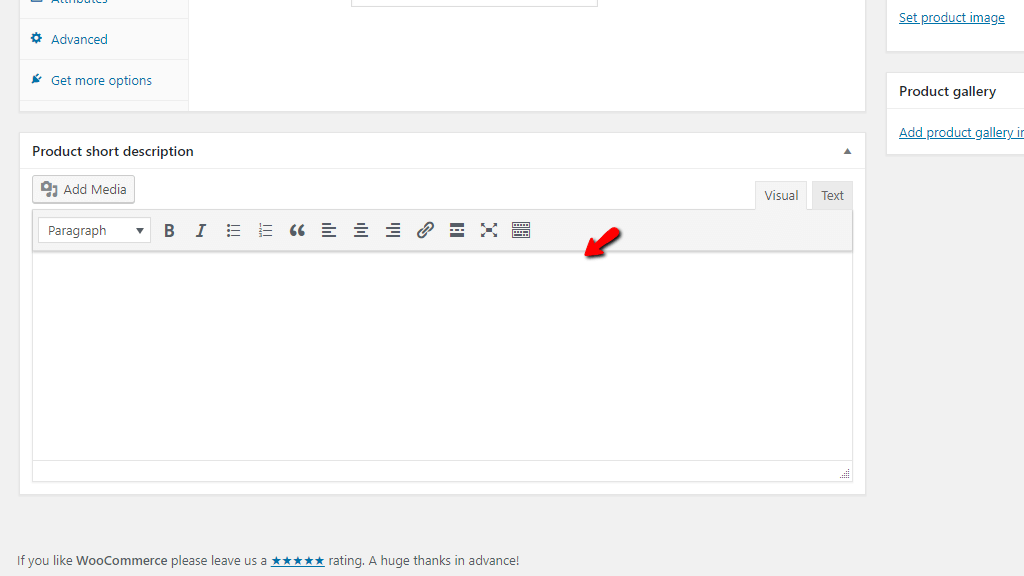The width and height of the screenshot is (1024, 576).
Task: Click Add product gallery images link
Action: coord(961,133)
